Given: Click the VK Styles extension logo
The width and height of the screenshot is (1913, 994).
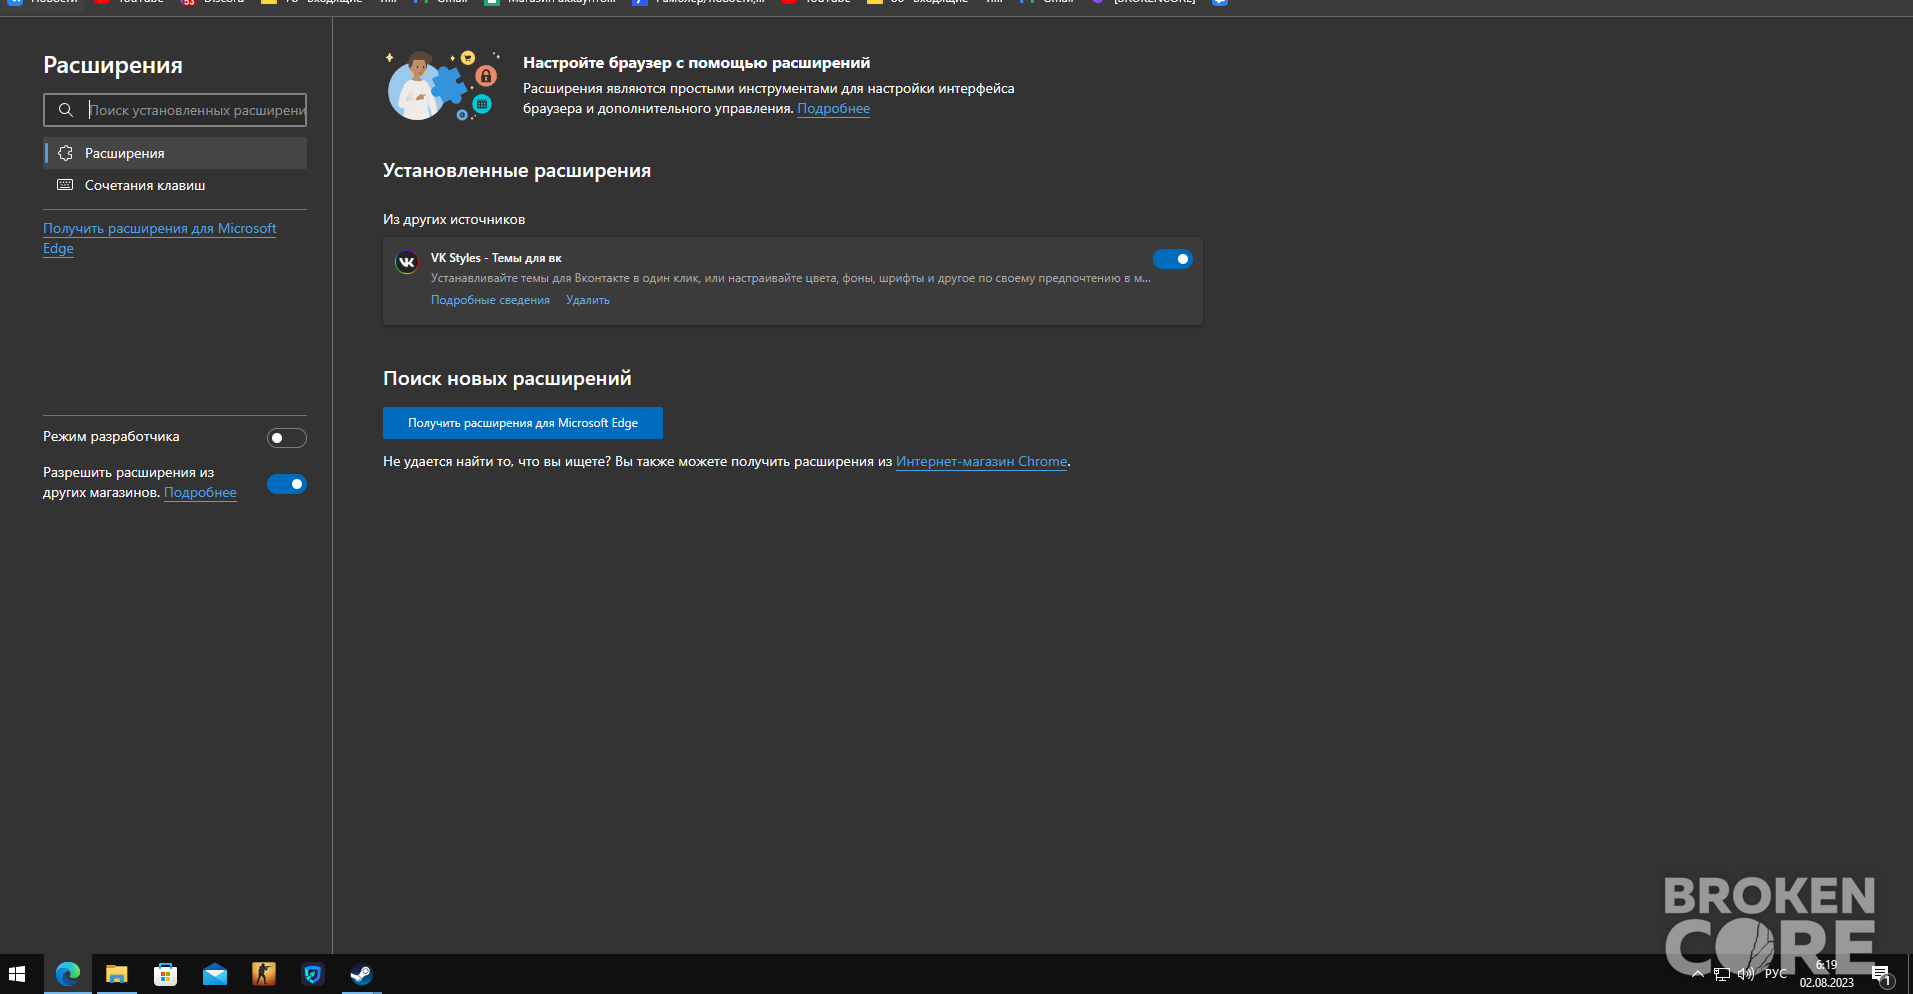Looking at the screenshot, I should pyautogui.click(x=407, y=262).
